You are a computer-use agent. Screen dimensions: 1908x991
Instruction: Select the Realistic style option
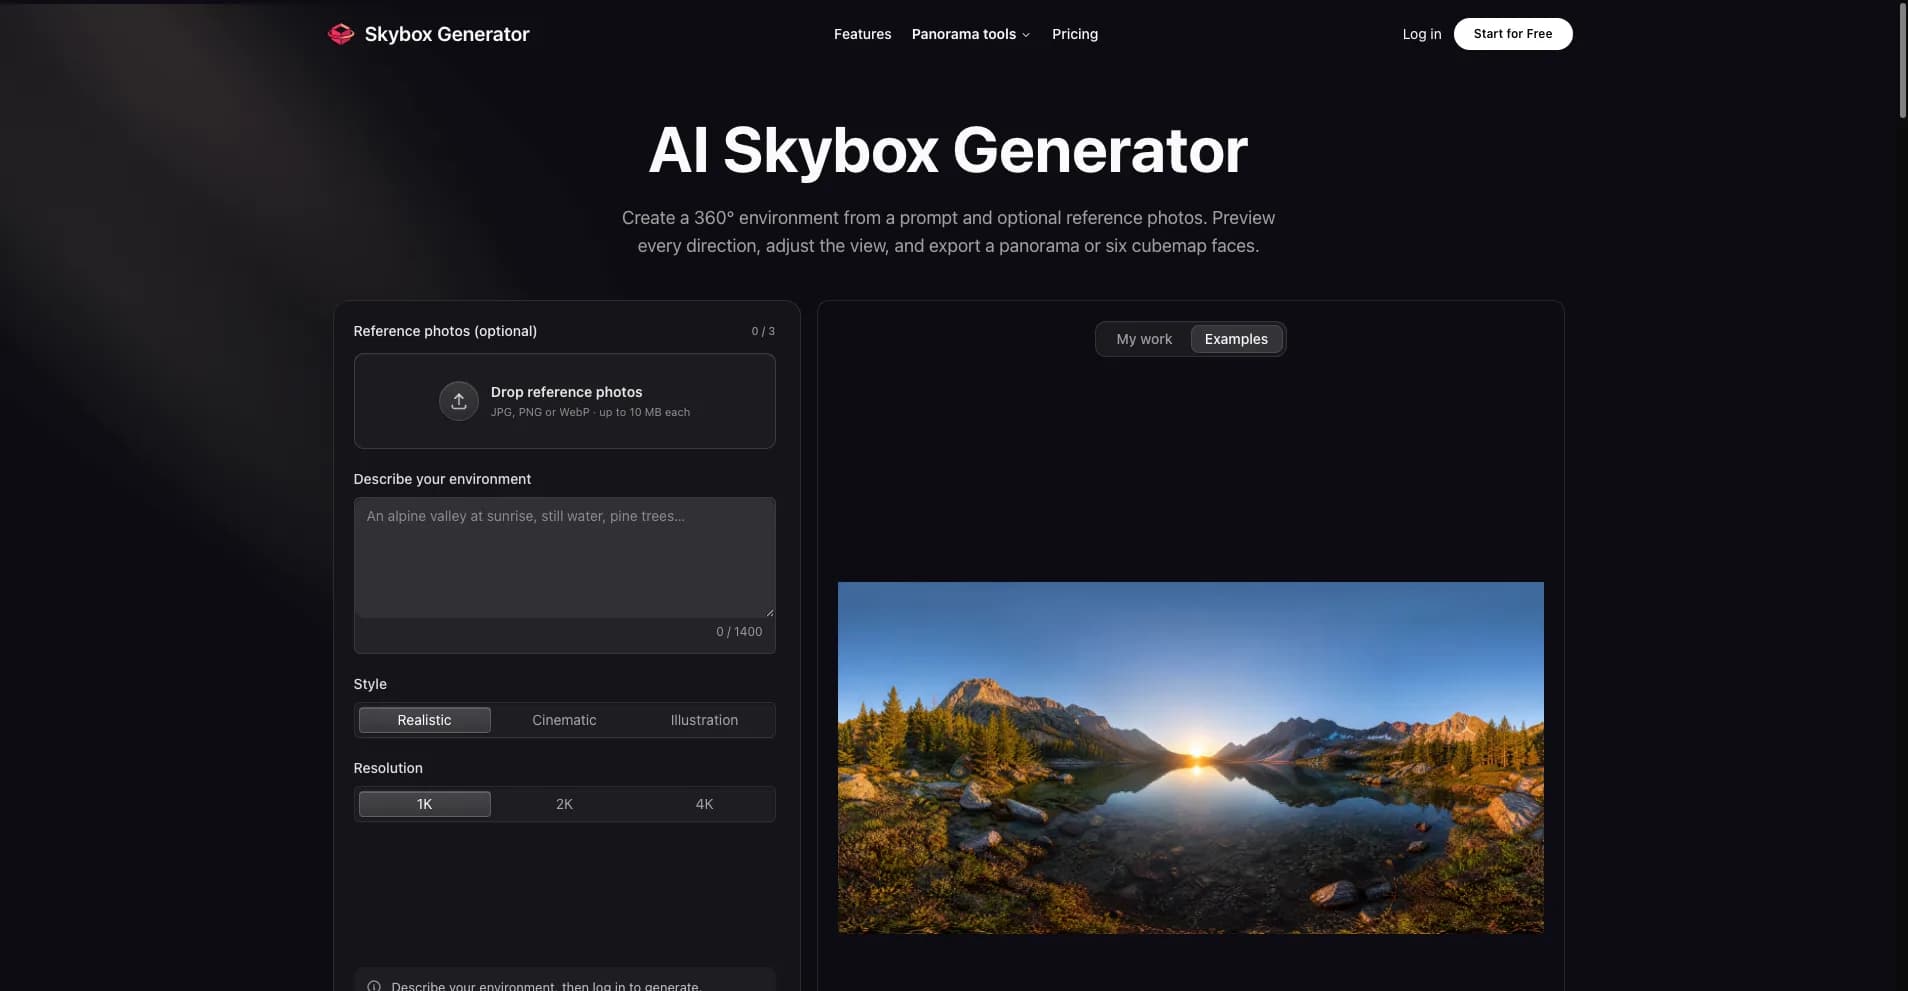click(424, 720)
